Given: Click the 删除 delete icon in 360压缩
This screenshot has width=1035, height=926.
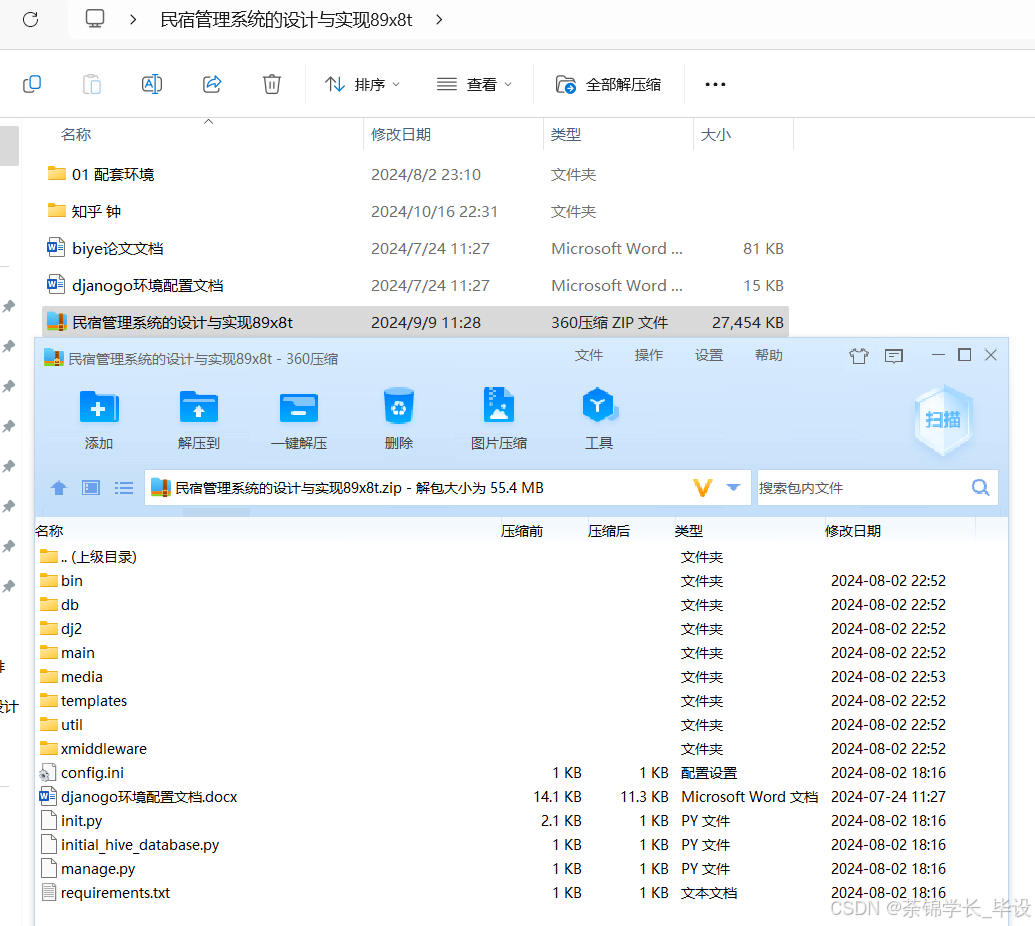Looking at the screenshot, I should 398,418.
